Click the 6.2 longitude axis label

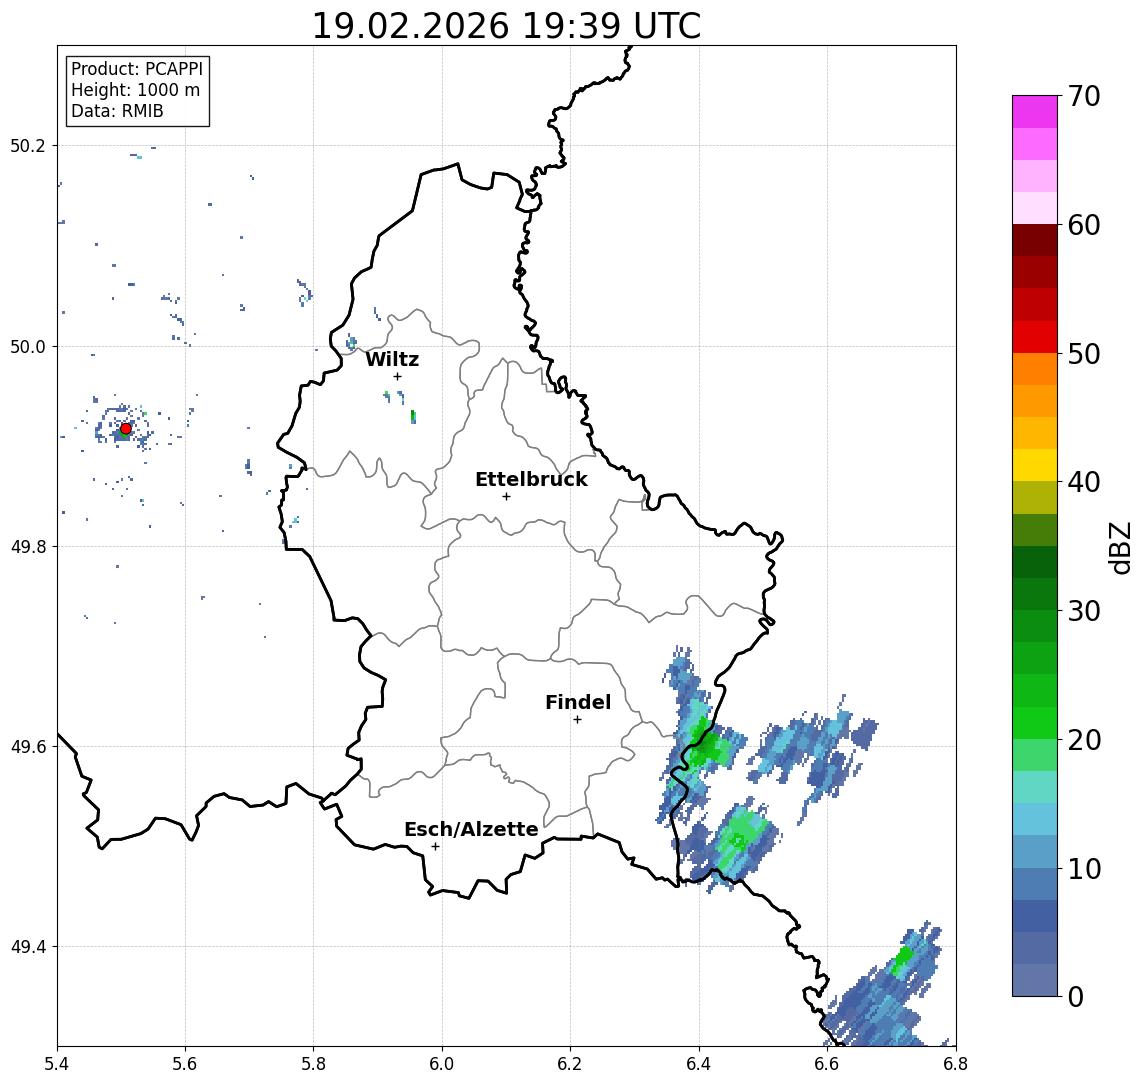[x=570, y=1064]
